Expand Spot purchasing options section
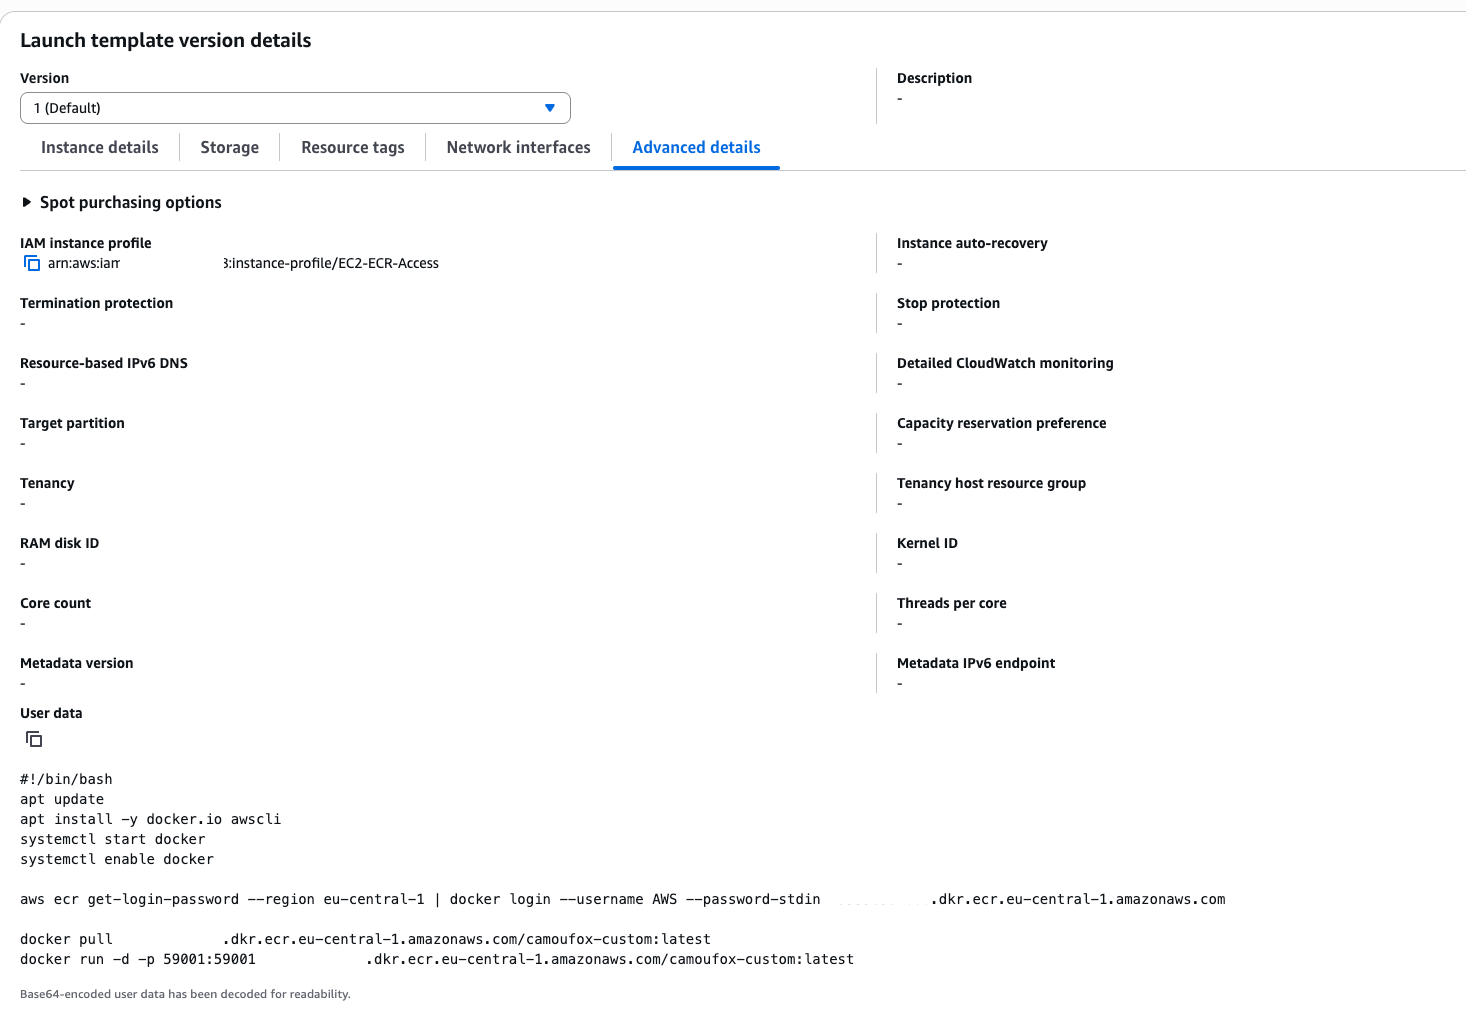Image resolution: width=1466 pixels, height=1023 pixels. tap(121, 202)
